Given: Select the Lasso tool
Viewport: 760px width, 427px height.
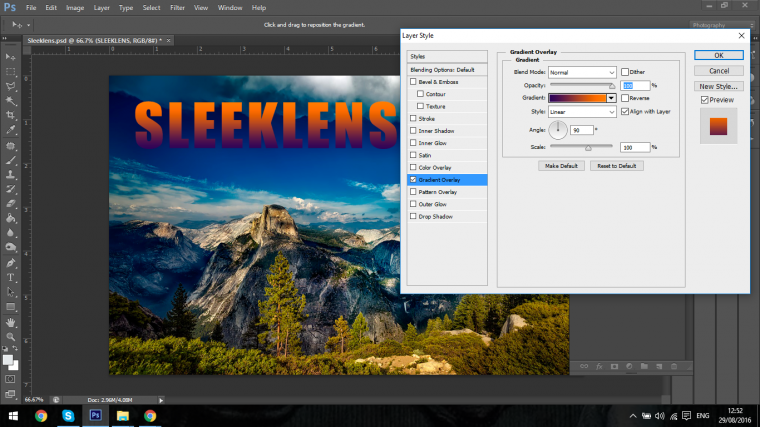Looking at the screenshot, I should pos(10,86).
